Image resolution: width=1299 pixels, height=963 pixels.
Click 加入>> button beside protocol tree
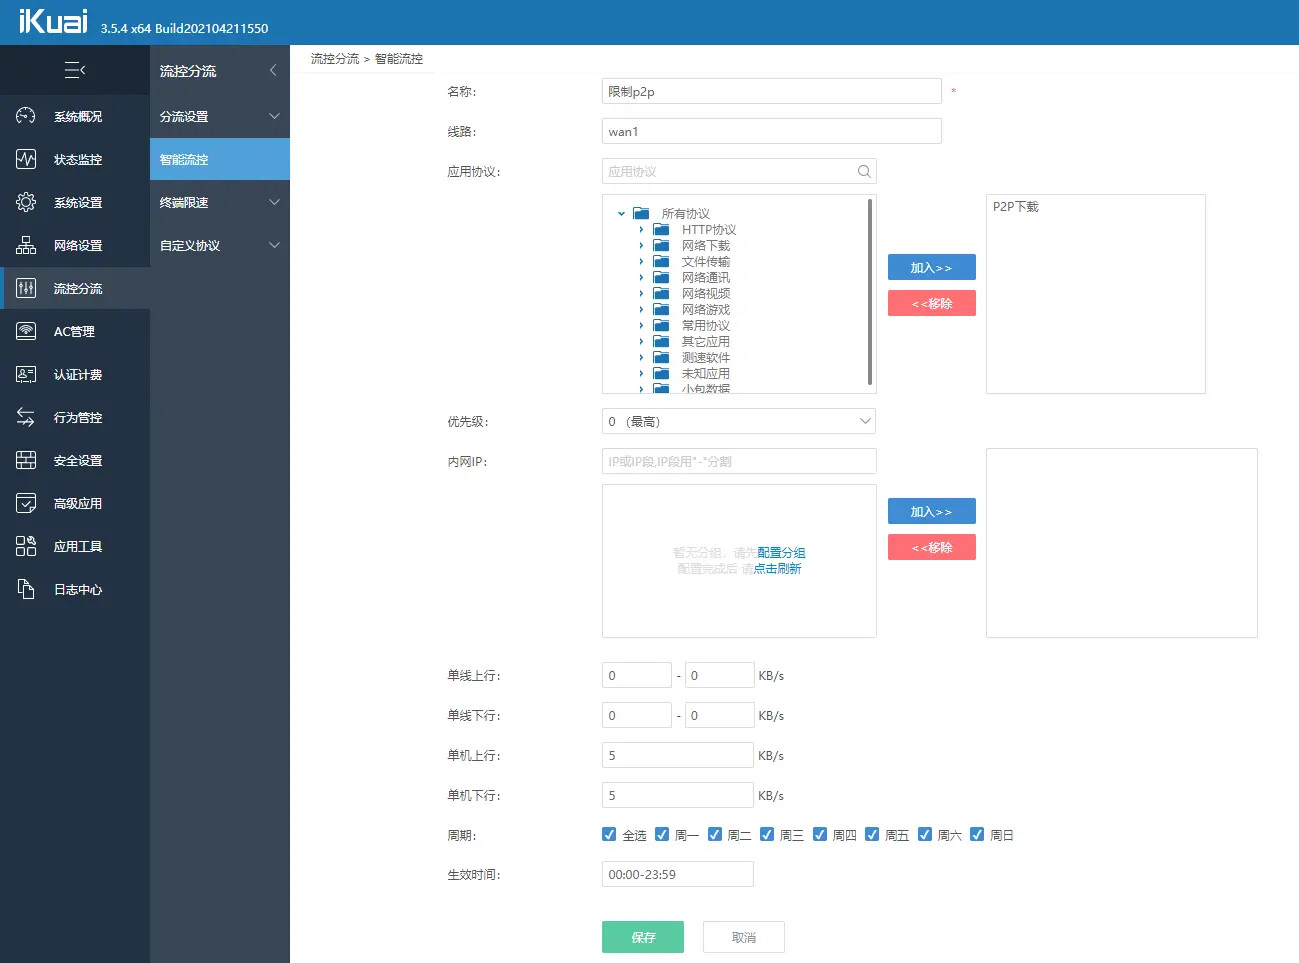(932, 267)
